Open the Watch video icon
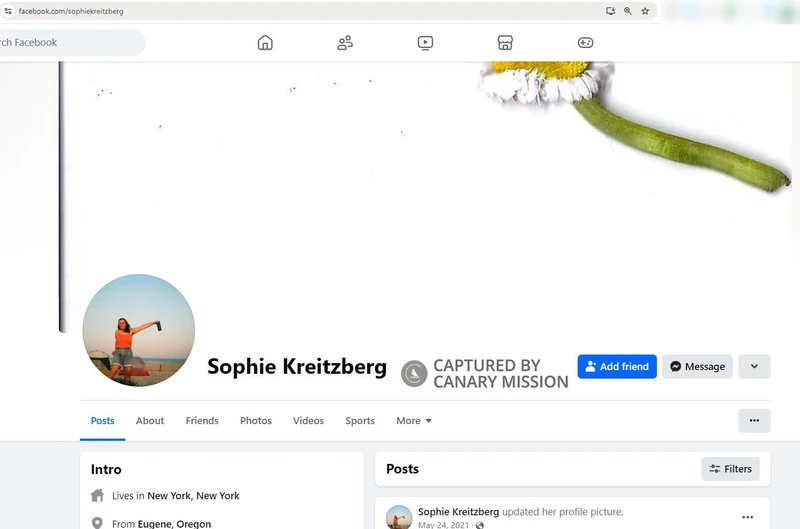Screen dimensions: 800x529 click(425, 42)
